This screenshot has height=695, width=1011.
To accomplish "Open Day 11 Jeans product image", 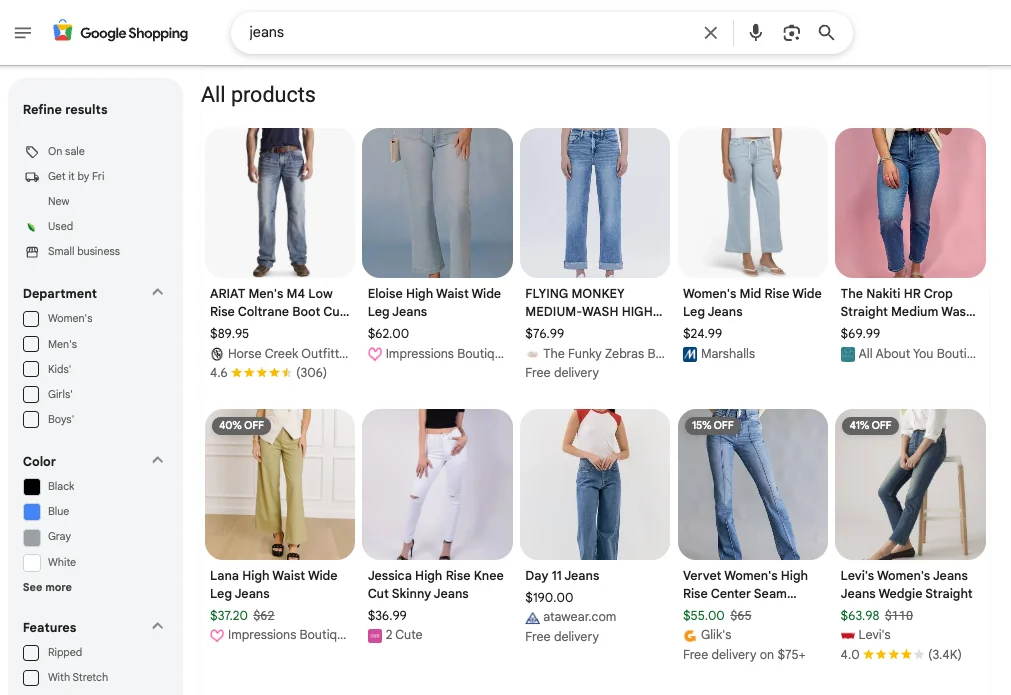I will coord(595,484).
